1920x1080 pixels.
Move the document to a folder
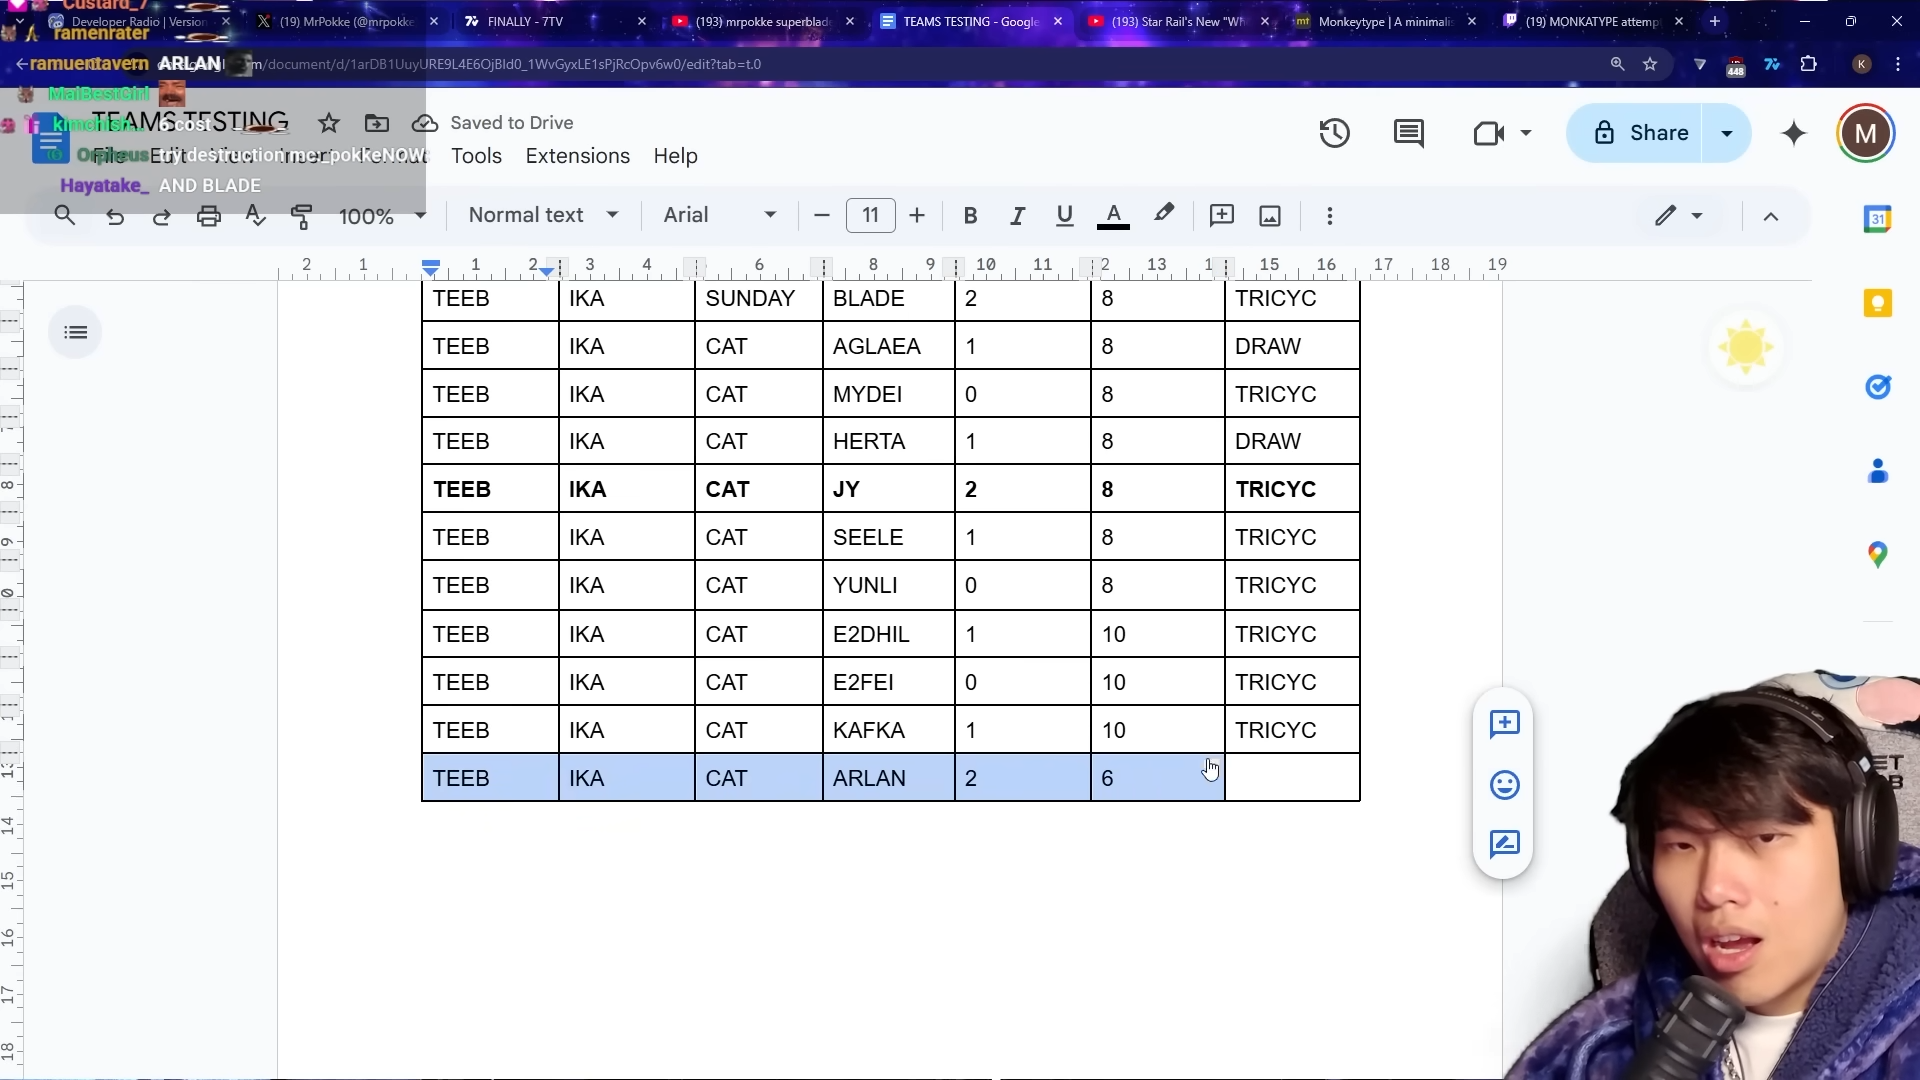(x=377, y=123)
